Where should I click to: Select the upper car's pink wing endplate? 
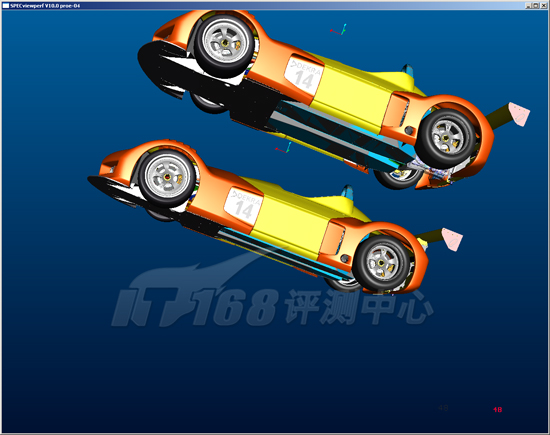click(519, 114)
